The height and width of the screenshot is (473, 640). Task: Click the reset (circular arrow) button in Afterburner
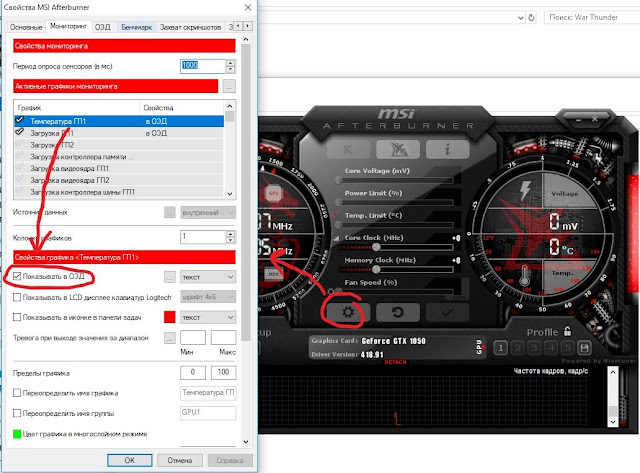[398, 313]
